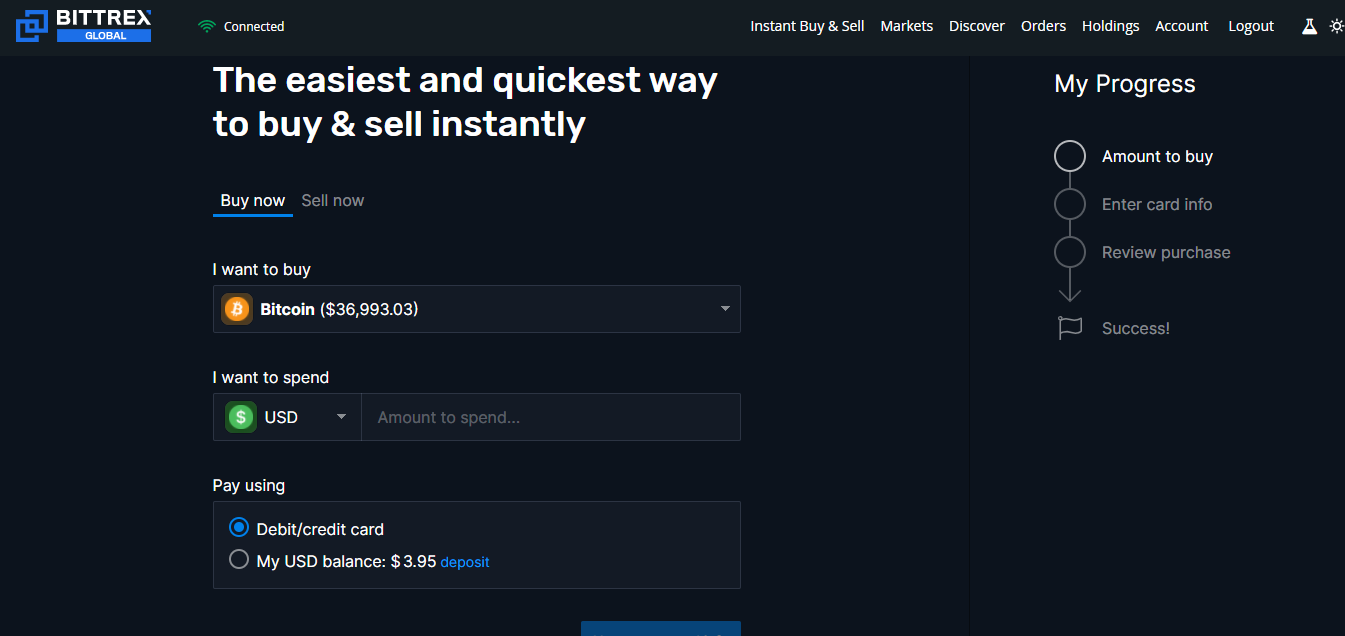Click the green Wi-Fi connection status icon
This screenshot has height=636, width=1345.
click(207, 27)
